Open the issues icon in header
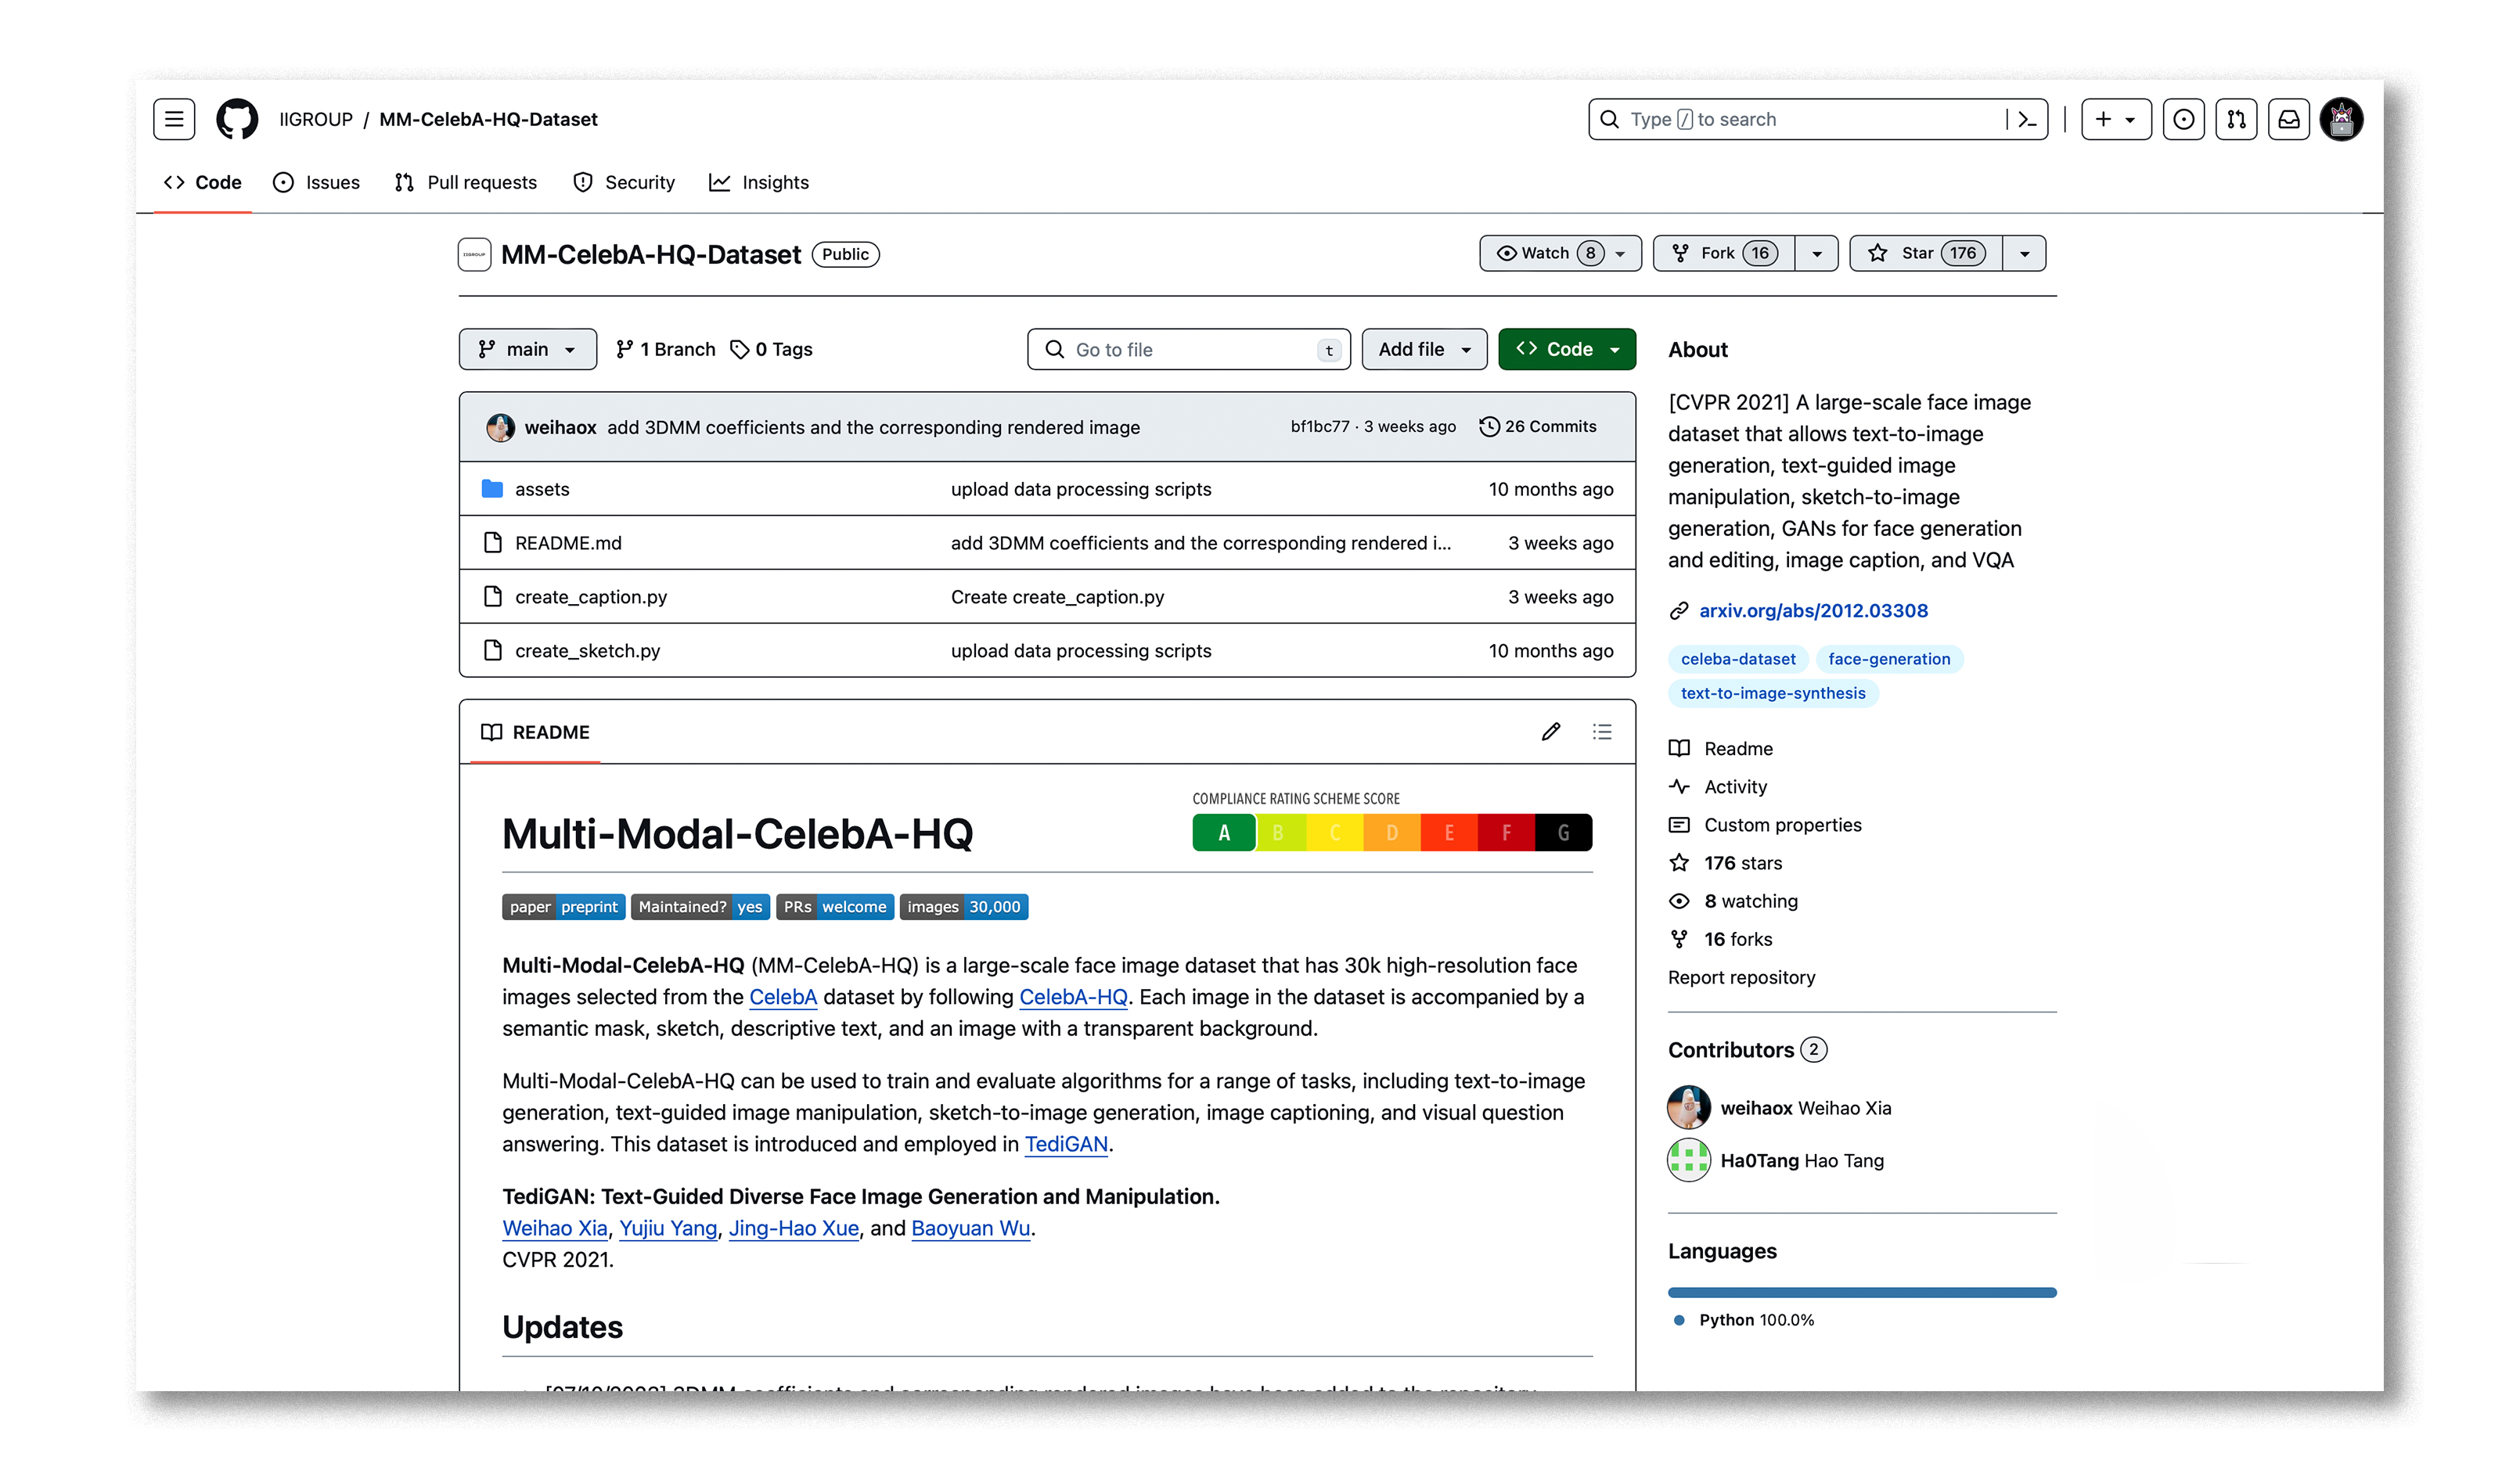Image resolution: width=2520 pixels, height=1471 pixels. coord(2183,119)
